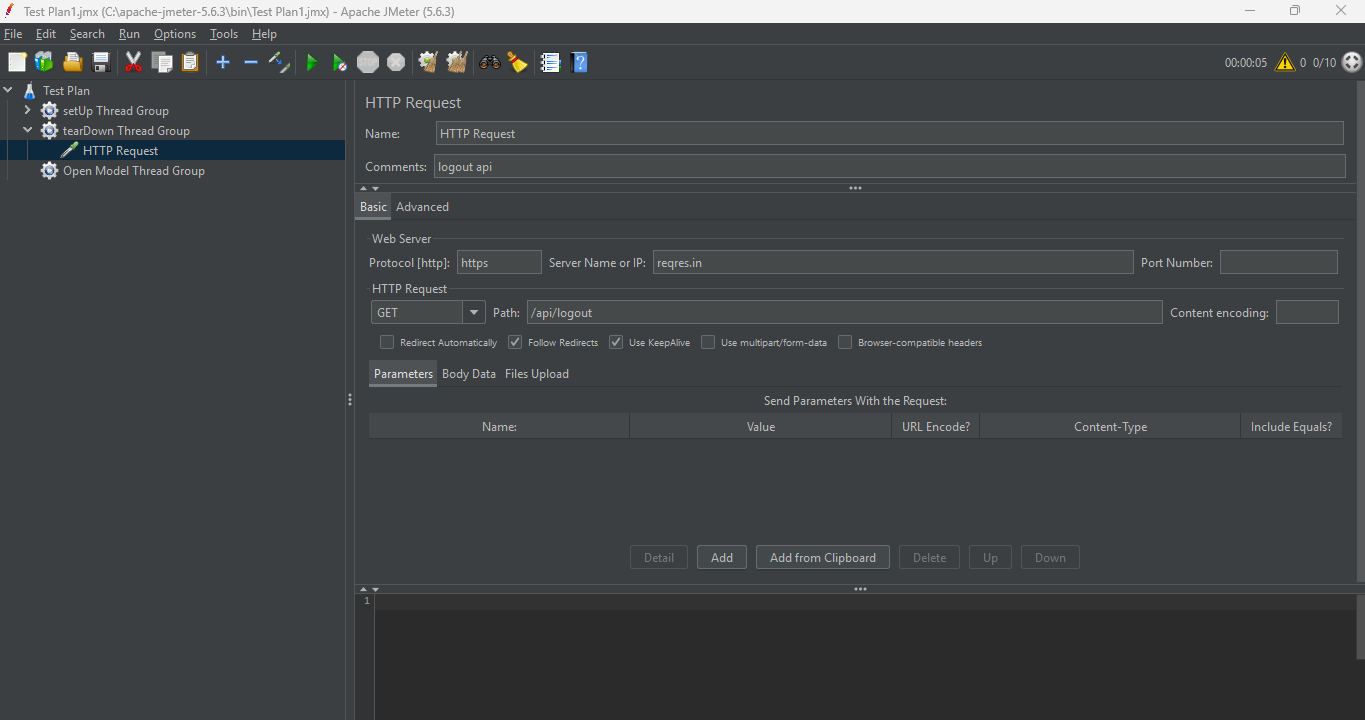Expand all tree nodes with plus icon
The image size is (1365, 720).
[x=223, y=62]
